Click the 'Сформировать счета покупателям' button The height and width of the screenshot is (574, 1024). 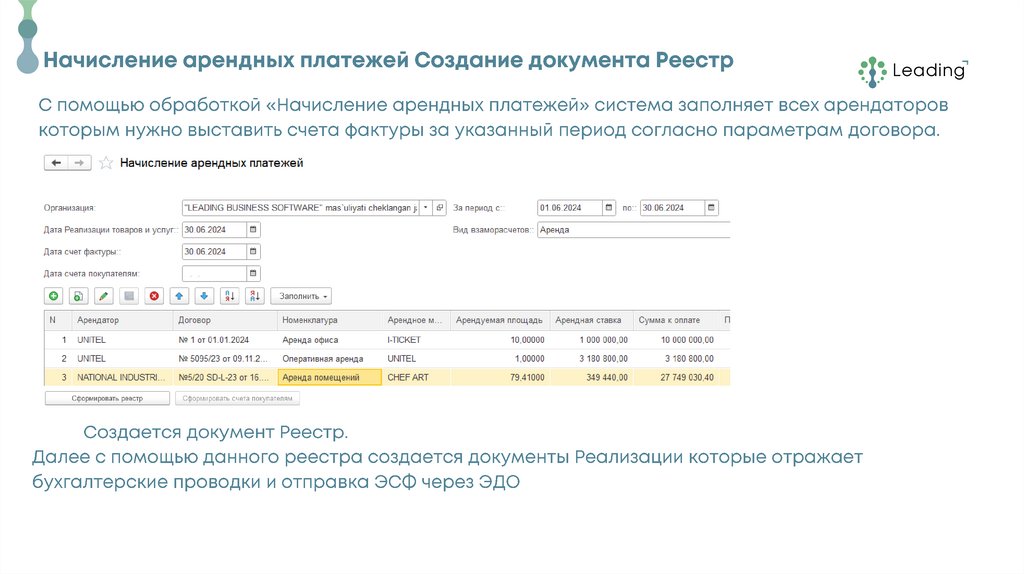pos(237,398)
